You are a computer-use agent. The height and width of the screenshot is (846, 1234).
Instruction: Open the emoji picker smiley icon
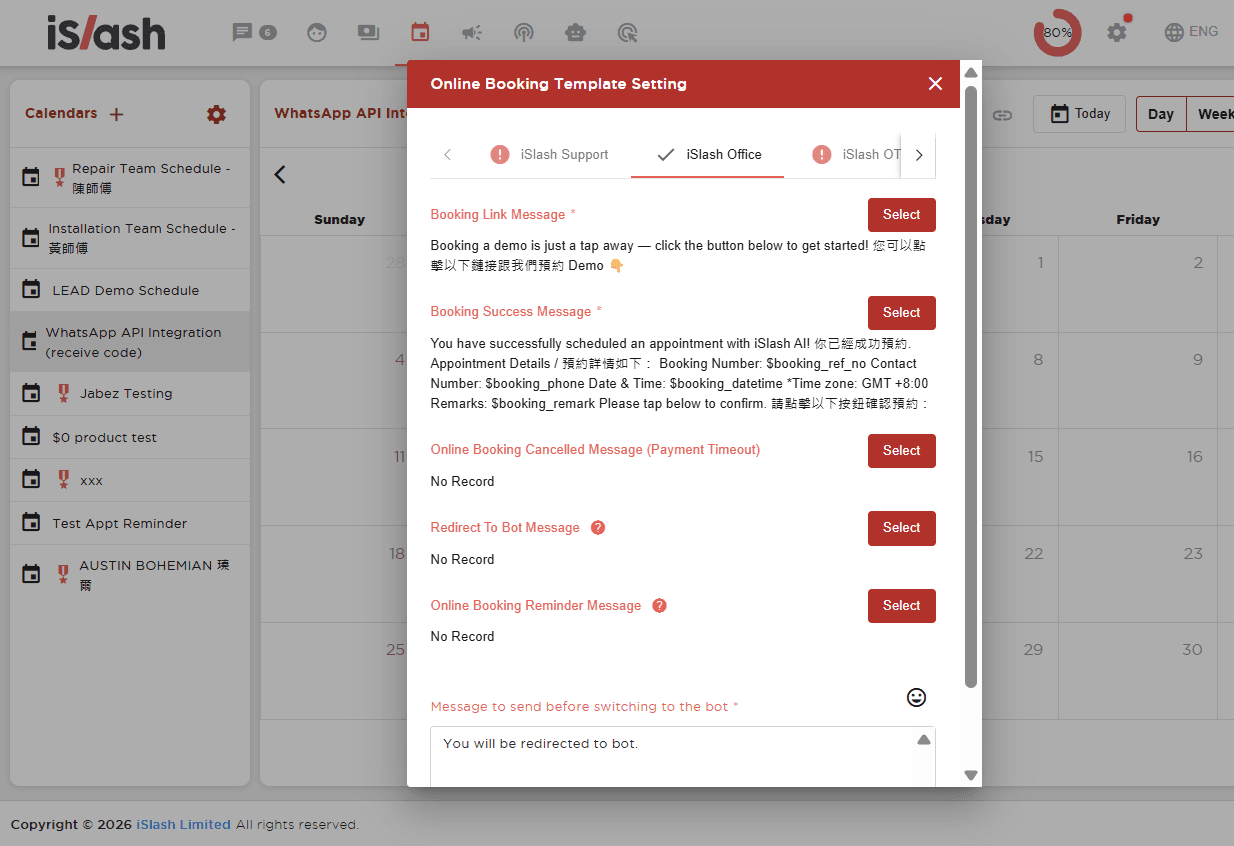click(916, 697)
